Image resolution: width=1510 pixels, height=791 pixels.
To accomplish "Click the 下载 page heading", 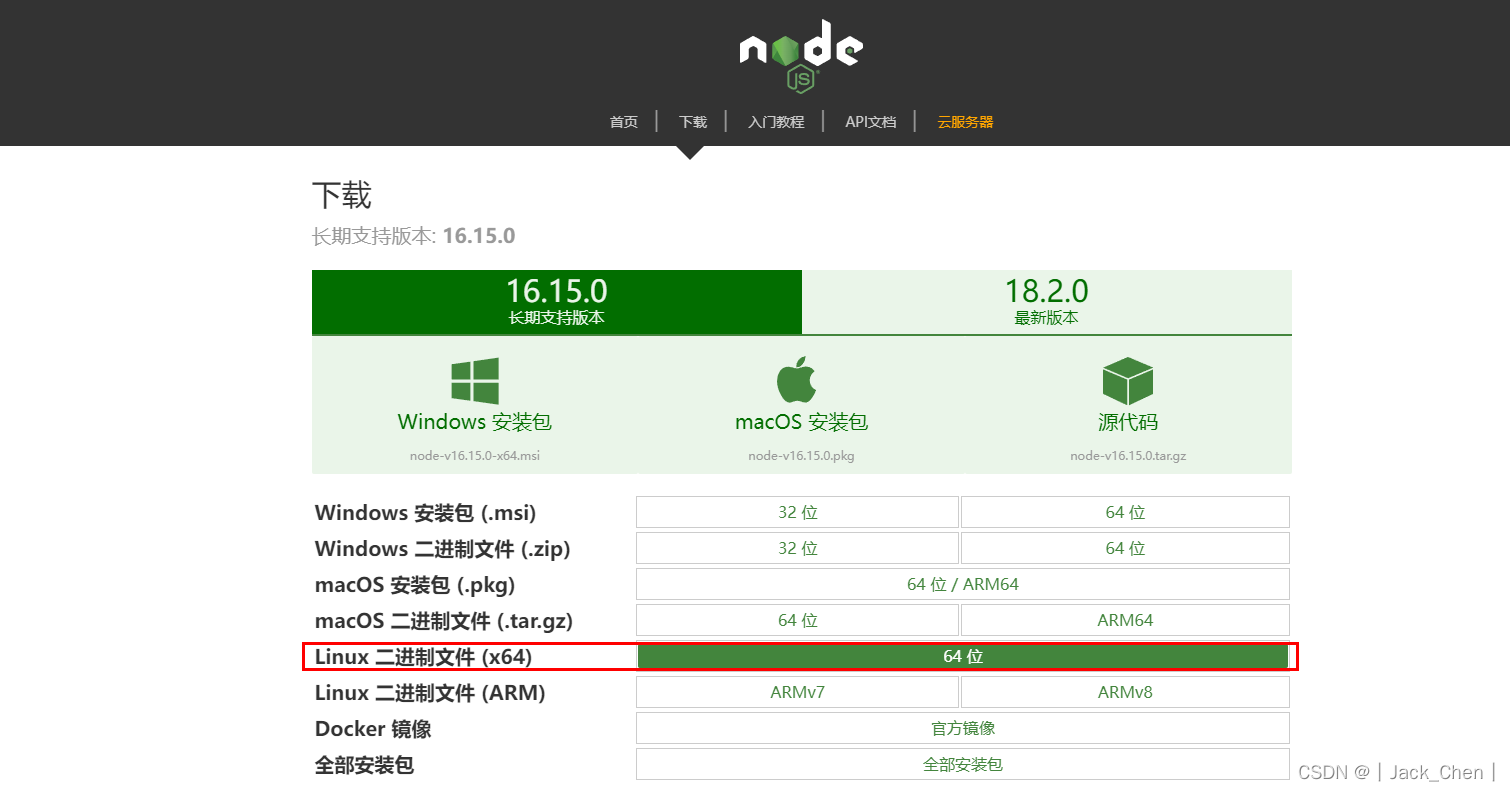I will click(x=342, y=195).
